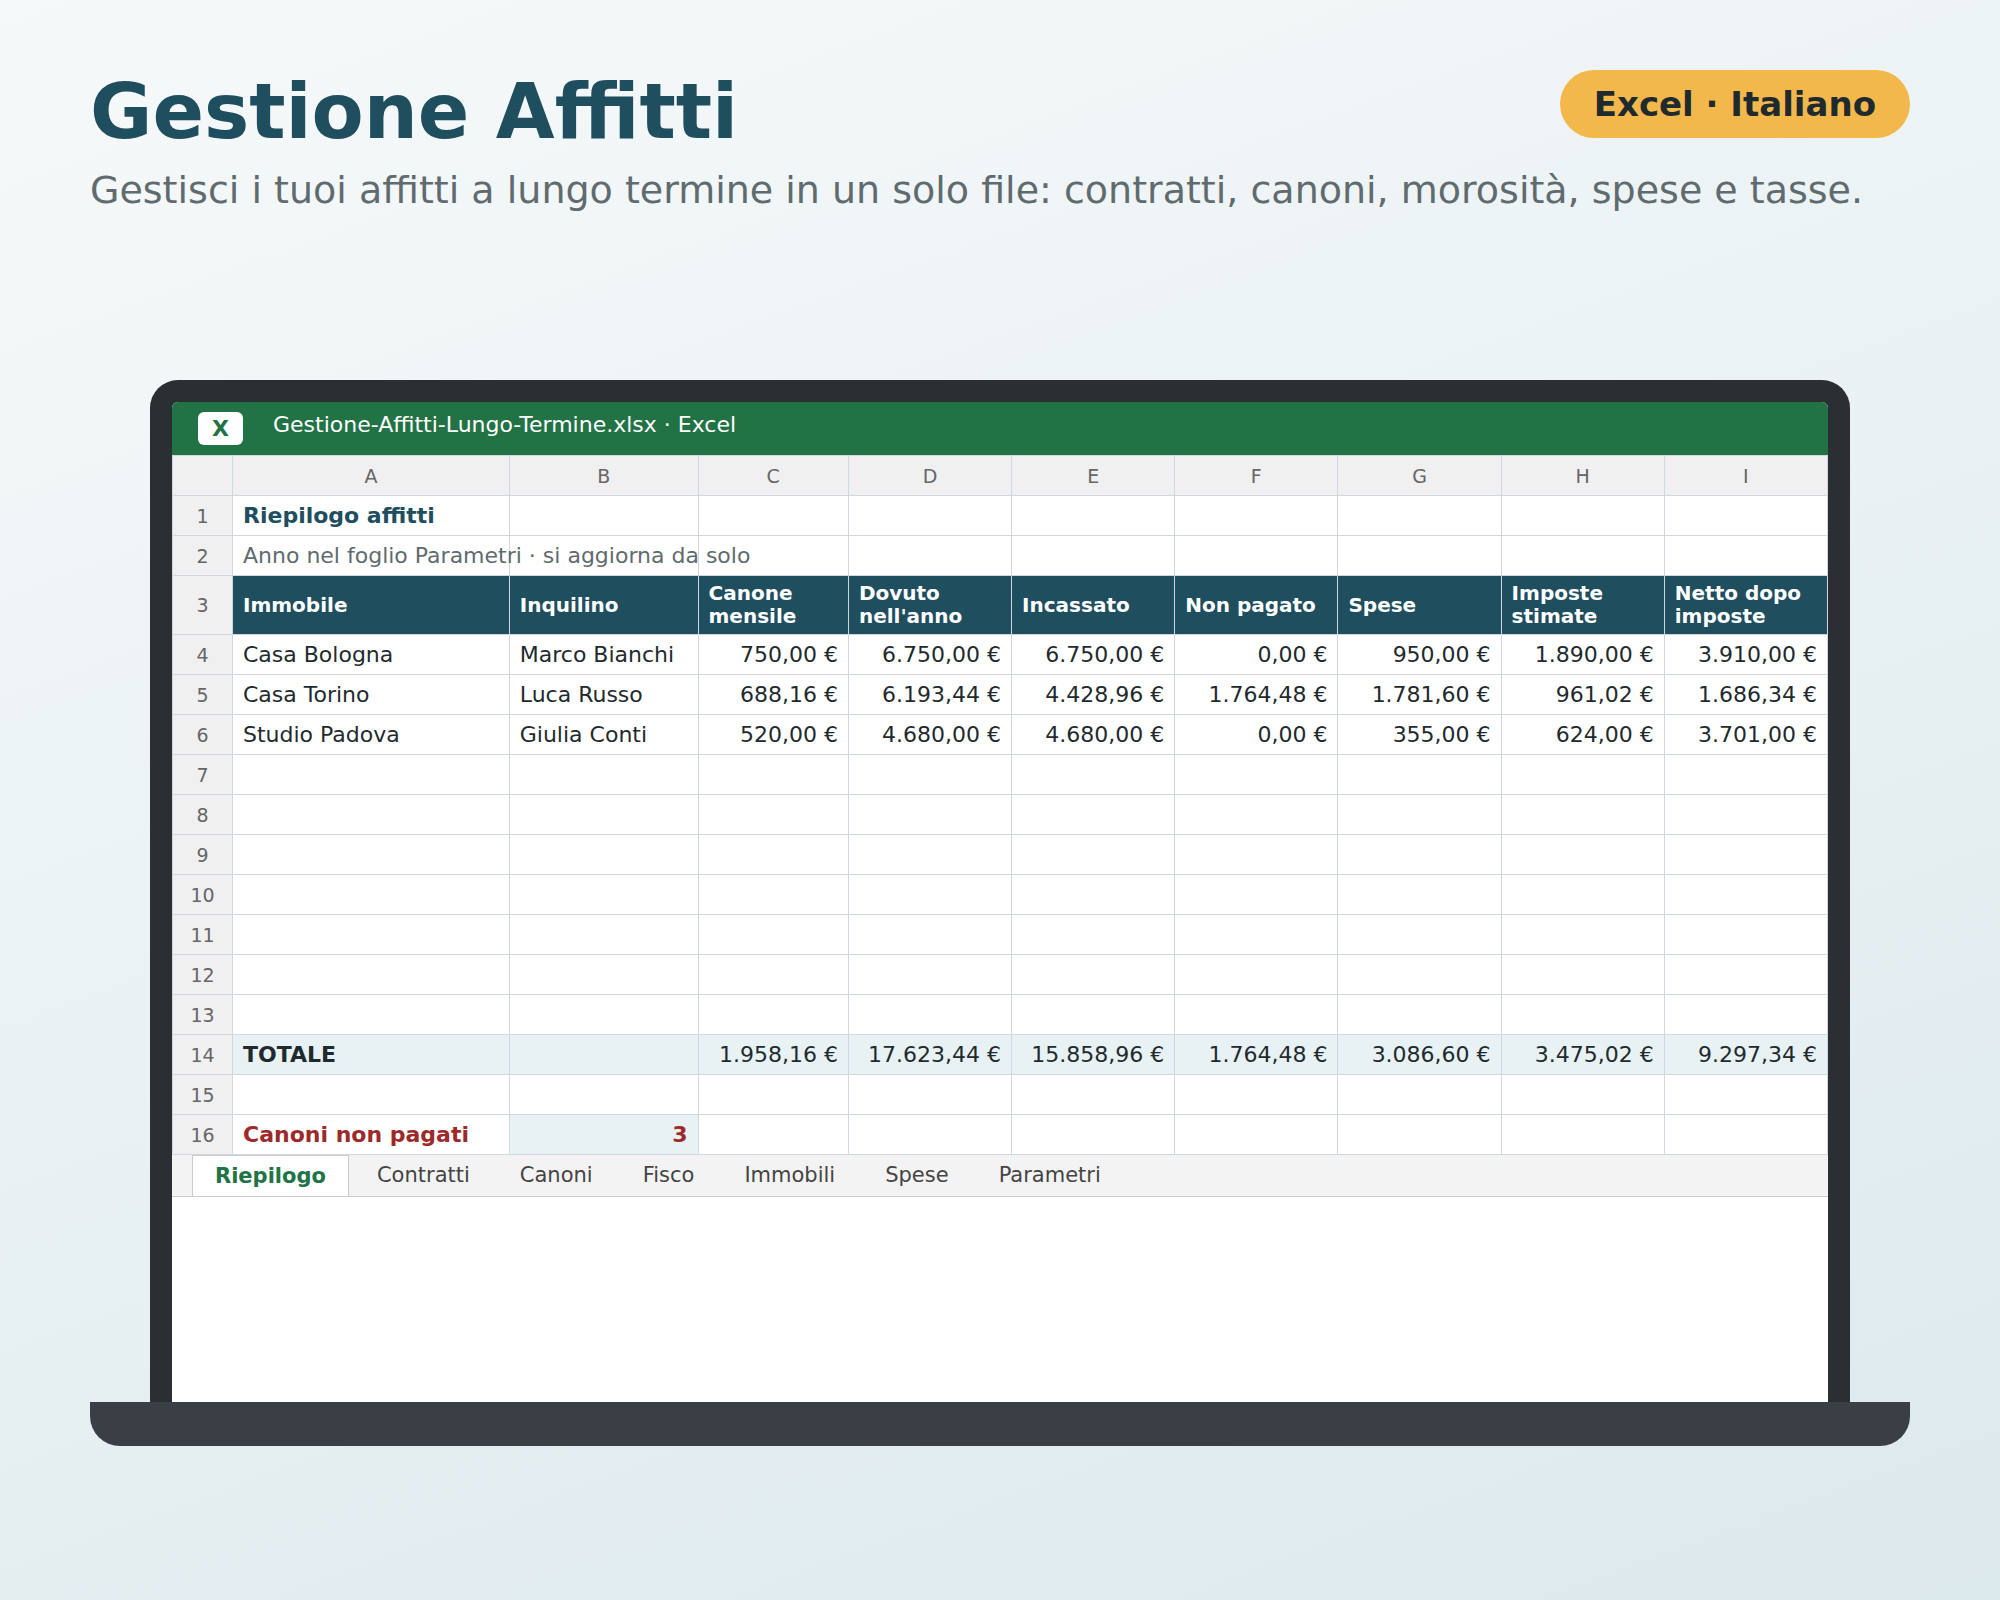Click the Riepilogo affitti title cell
This screenshot has height=1600, width=2000.
click(371, 516)
